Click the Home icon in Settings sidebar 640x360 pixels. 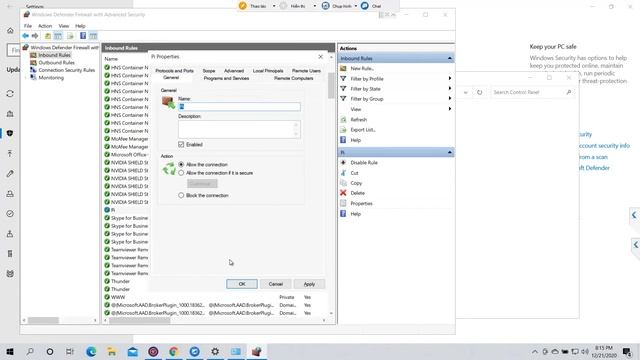click(x=10, y=31)
